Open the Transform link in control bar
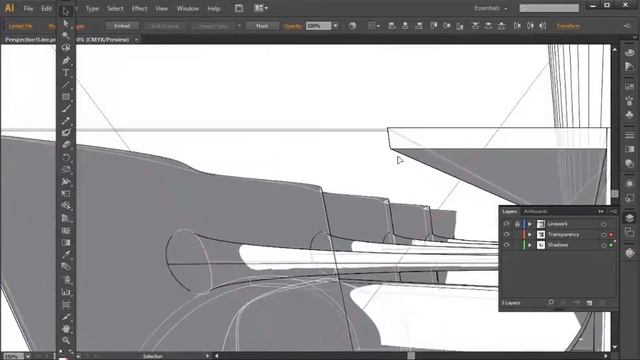This screenshot has width=640, height=360. tap(568, 26)
